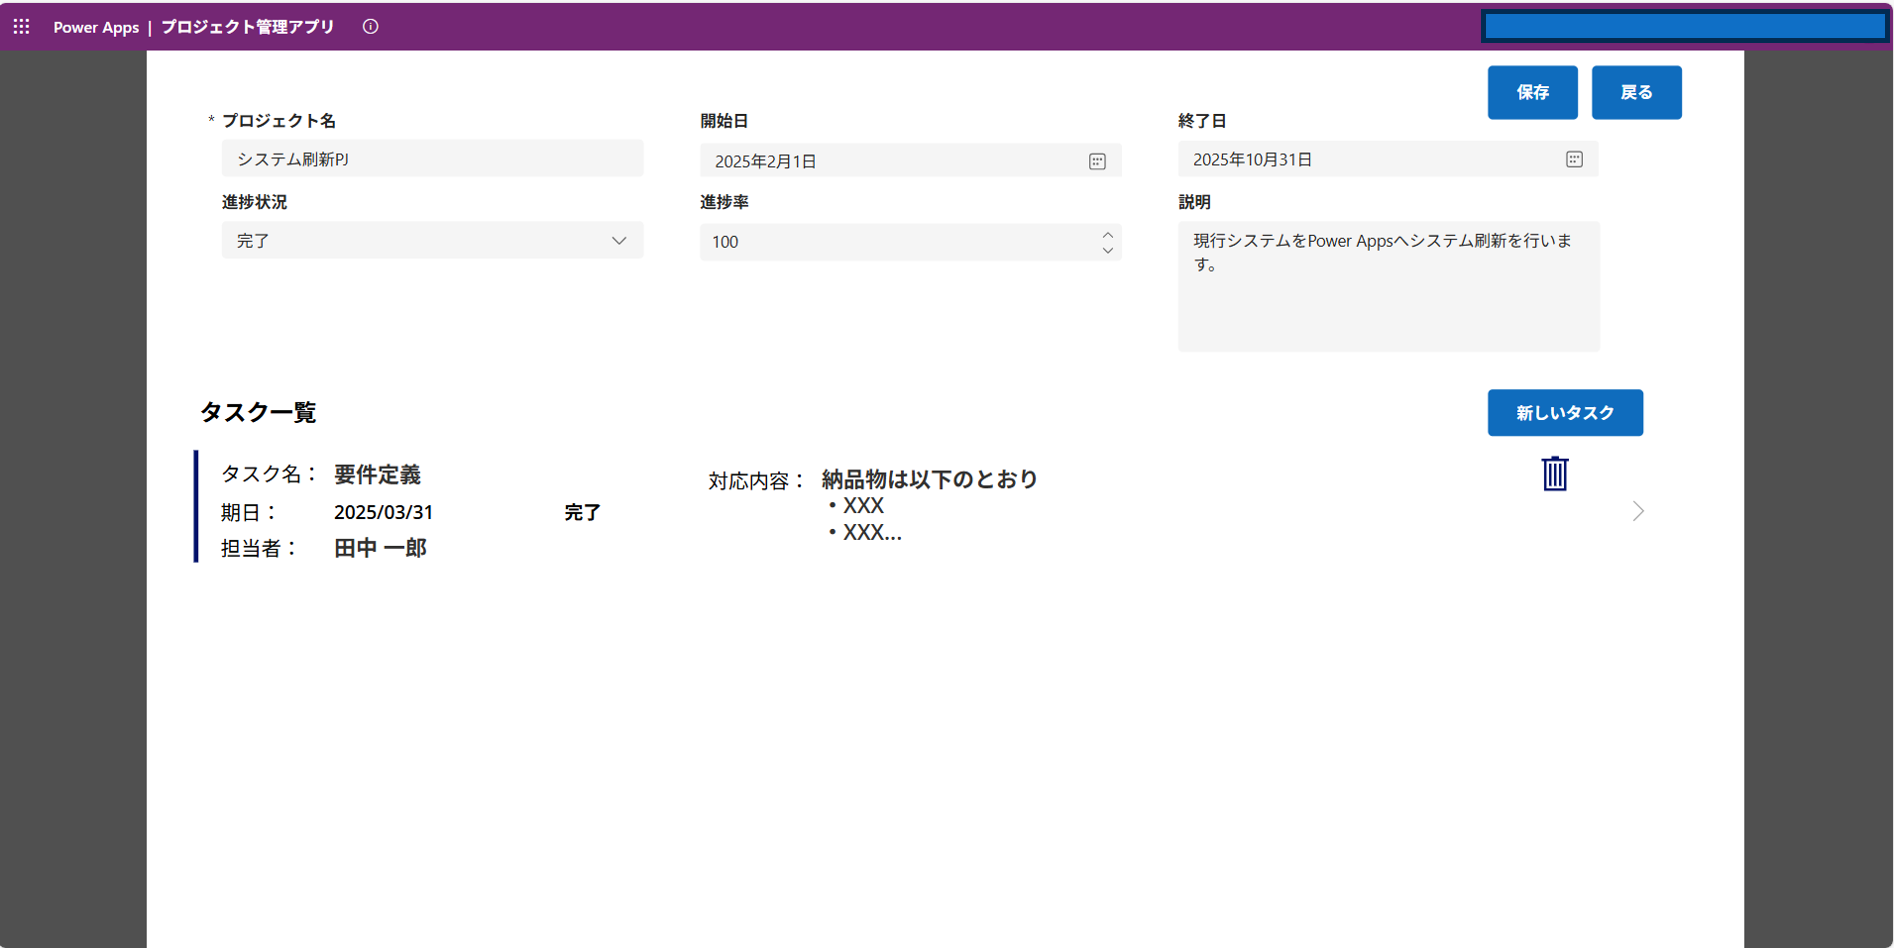Viewport: 1894px width, 948px height.
Task: Open the calendar picker for 終了日
Action: pyautogui.click(x=1574, y=160)
